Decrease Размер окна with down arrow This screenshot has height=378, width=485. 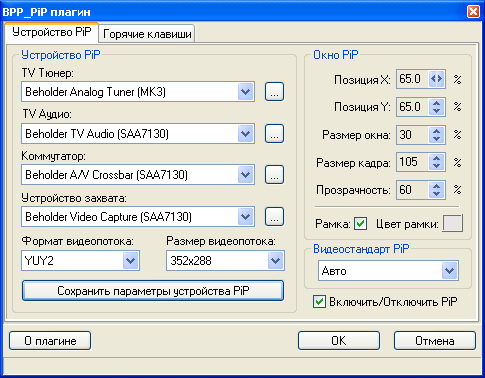pos(437,139)
